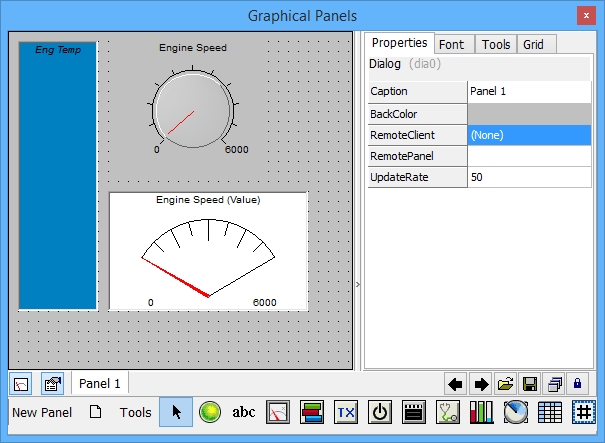Select the arrow pointer tool
The width and height of the screenshot is (605, 443).
click(176, 412)
